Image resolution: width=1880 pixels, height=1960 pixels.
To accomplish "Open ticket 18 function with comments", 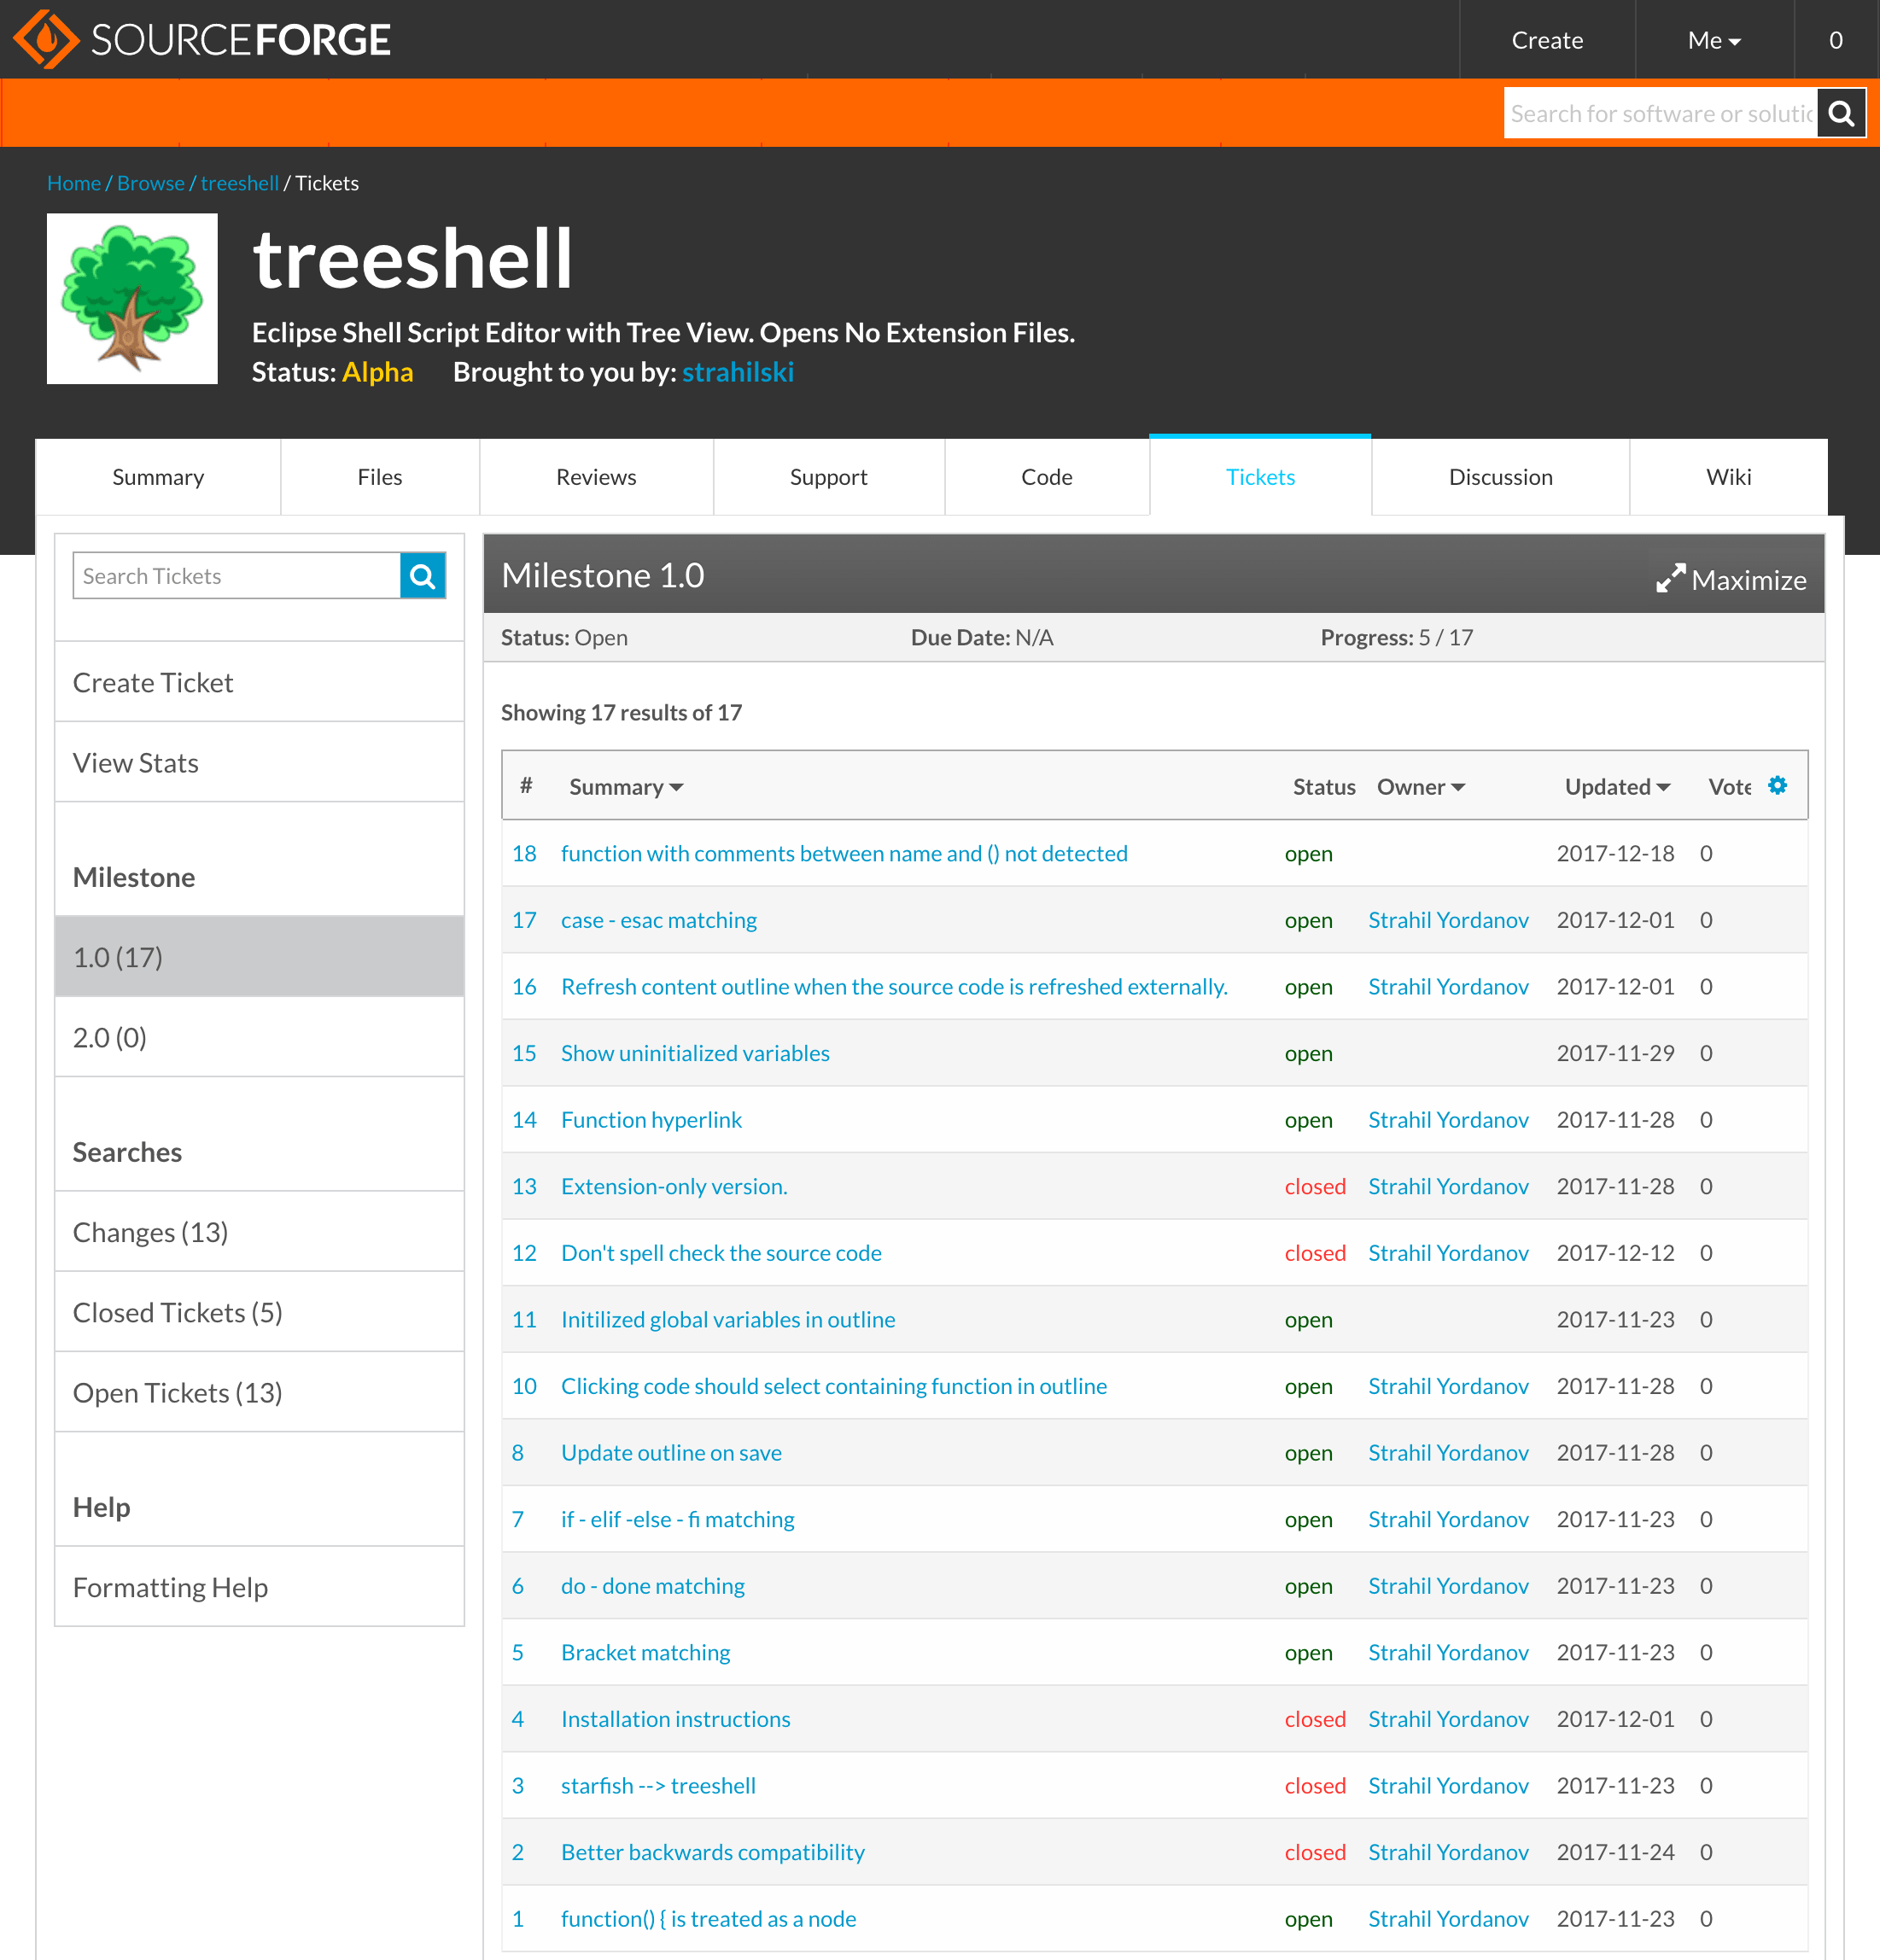I will tap(845, 854).
